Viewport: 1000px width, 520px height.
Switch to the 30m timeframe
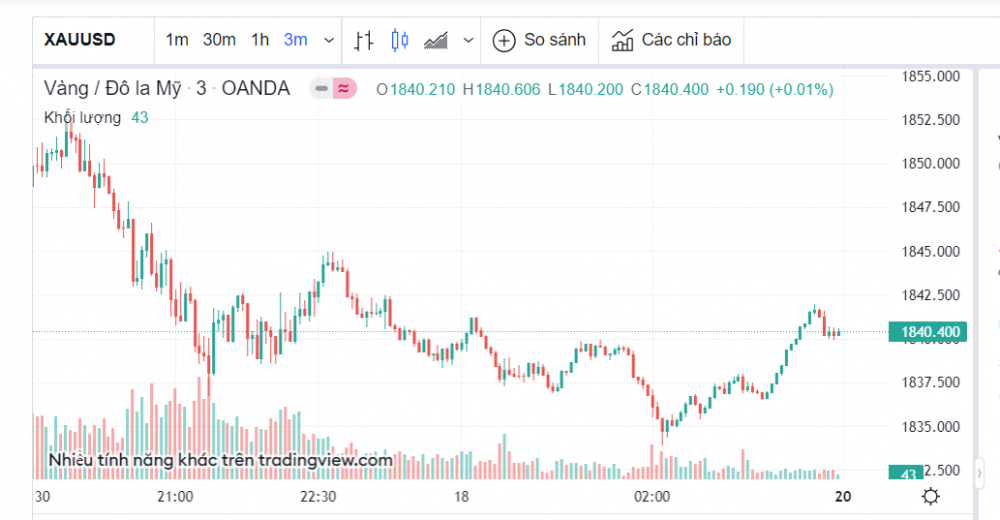tap(219, 40)
